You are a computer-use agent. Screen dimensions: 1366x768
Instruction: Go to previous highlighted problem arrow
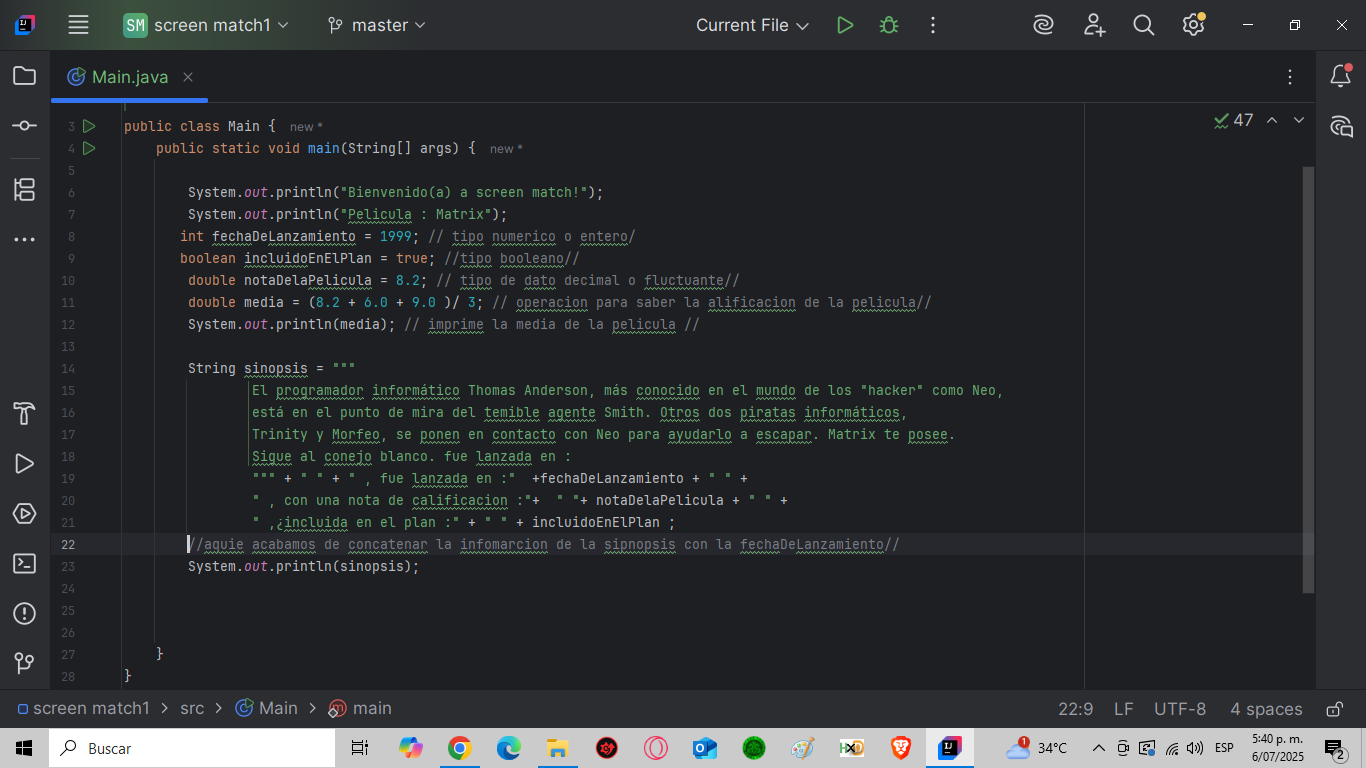point(1272,120)
